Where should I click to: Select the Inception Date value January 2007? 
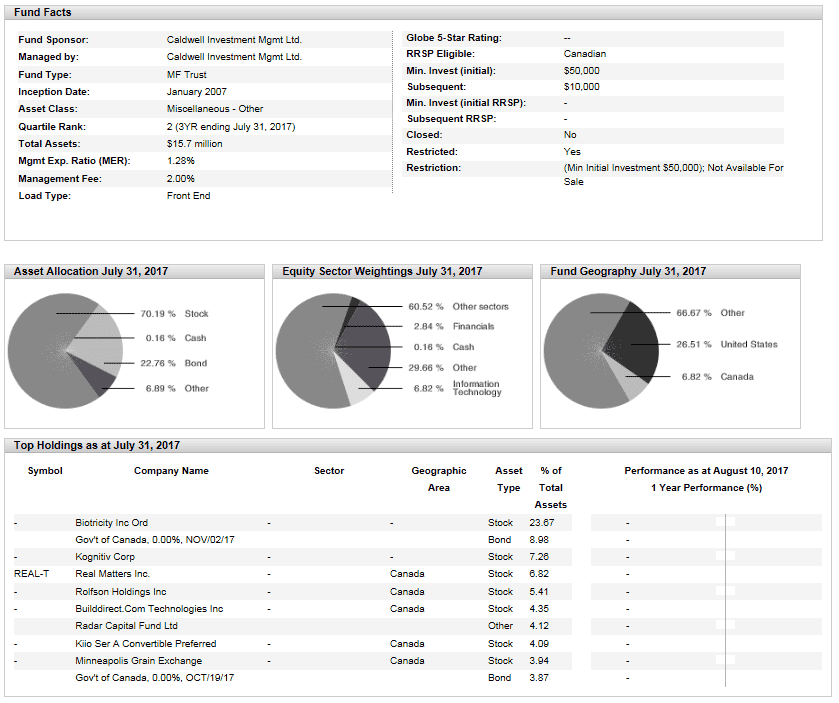point(196,91)
